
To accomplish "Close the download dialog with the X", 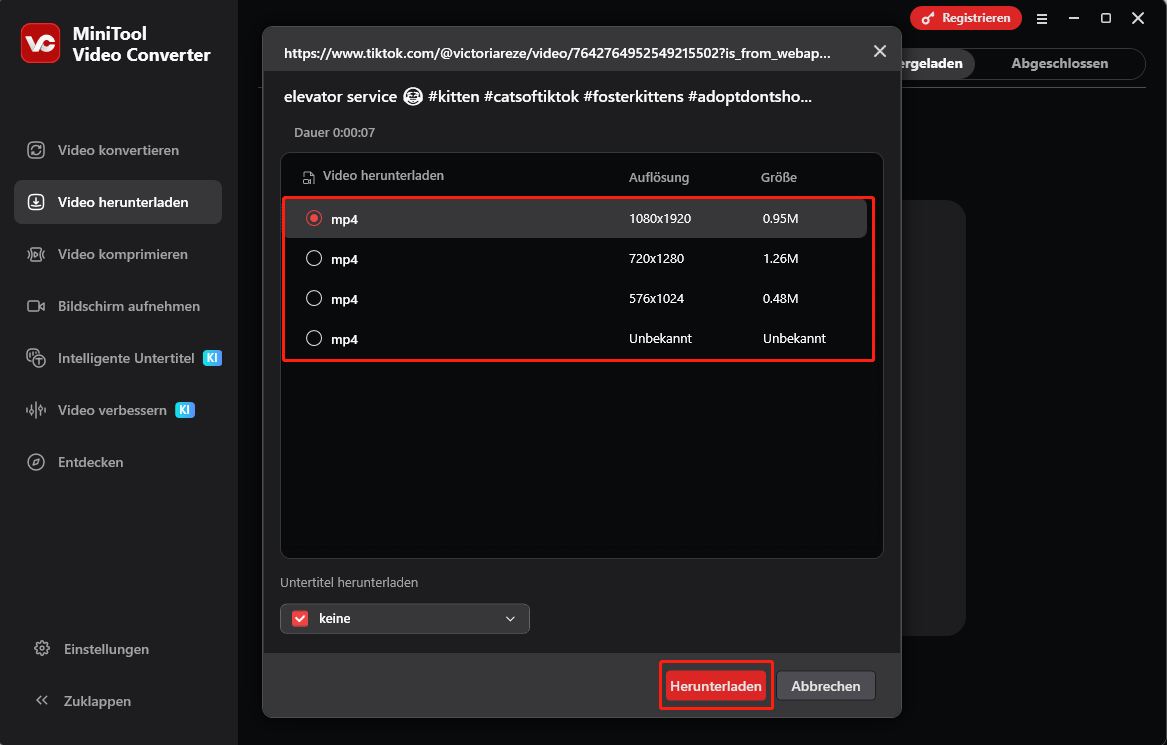I will (880, 51).
